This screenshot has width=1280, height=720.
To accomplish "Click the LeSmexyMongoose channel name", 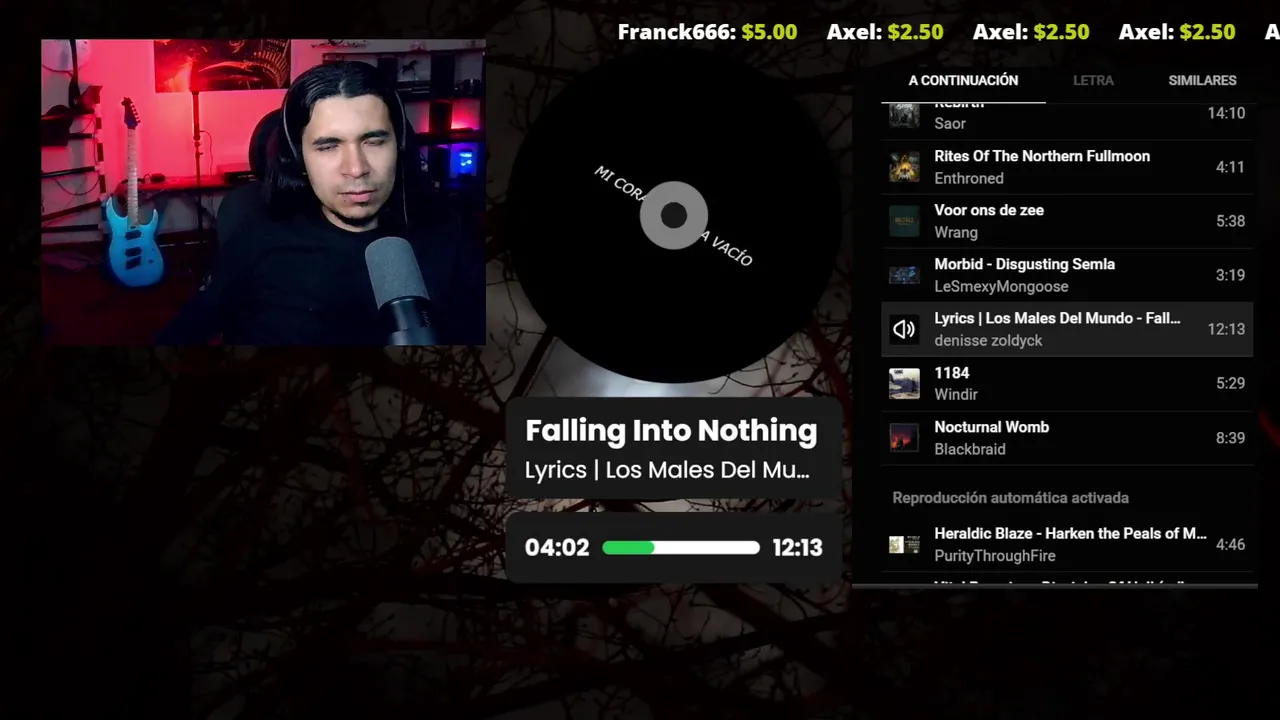I will point(1001,286).
